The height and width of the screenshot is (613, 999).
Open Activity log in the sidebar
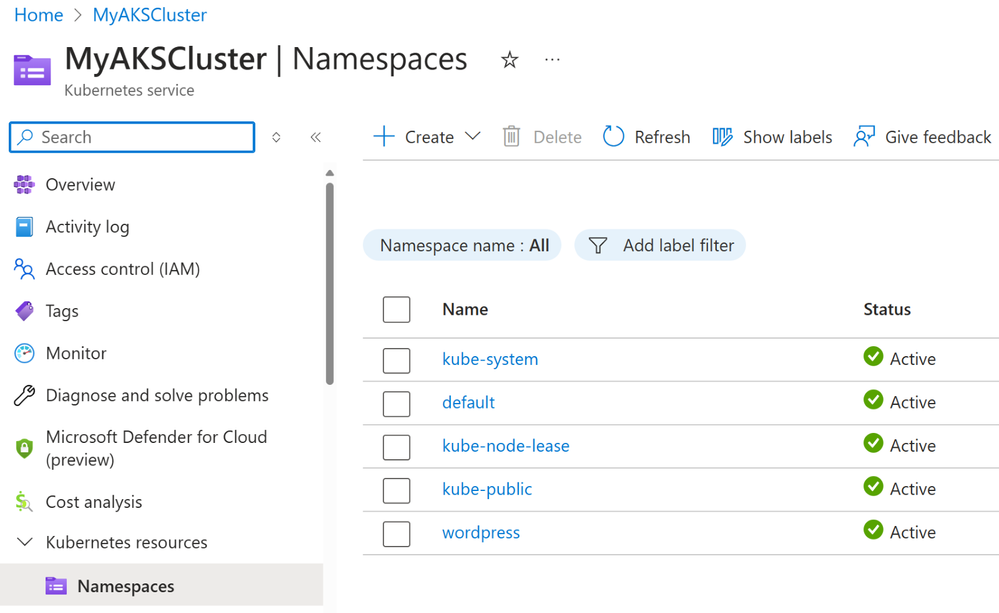coord(87,226)
